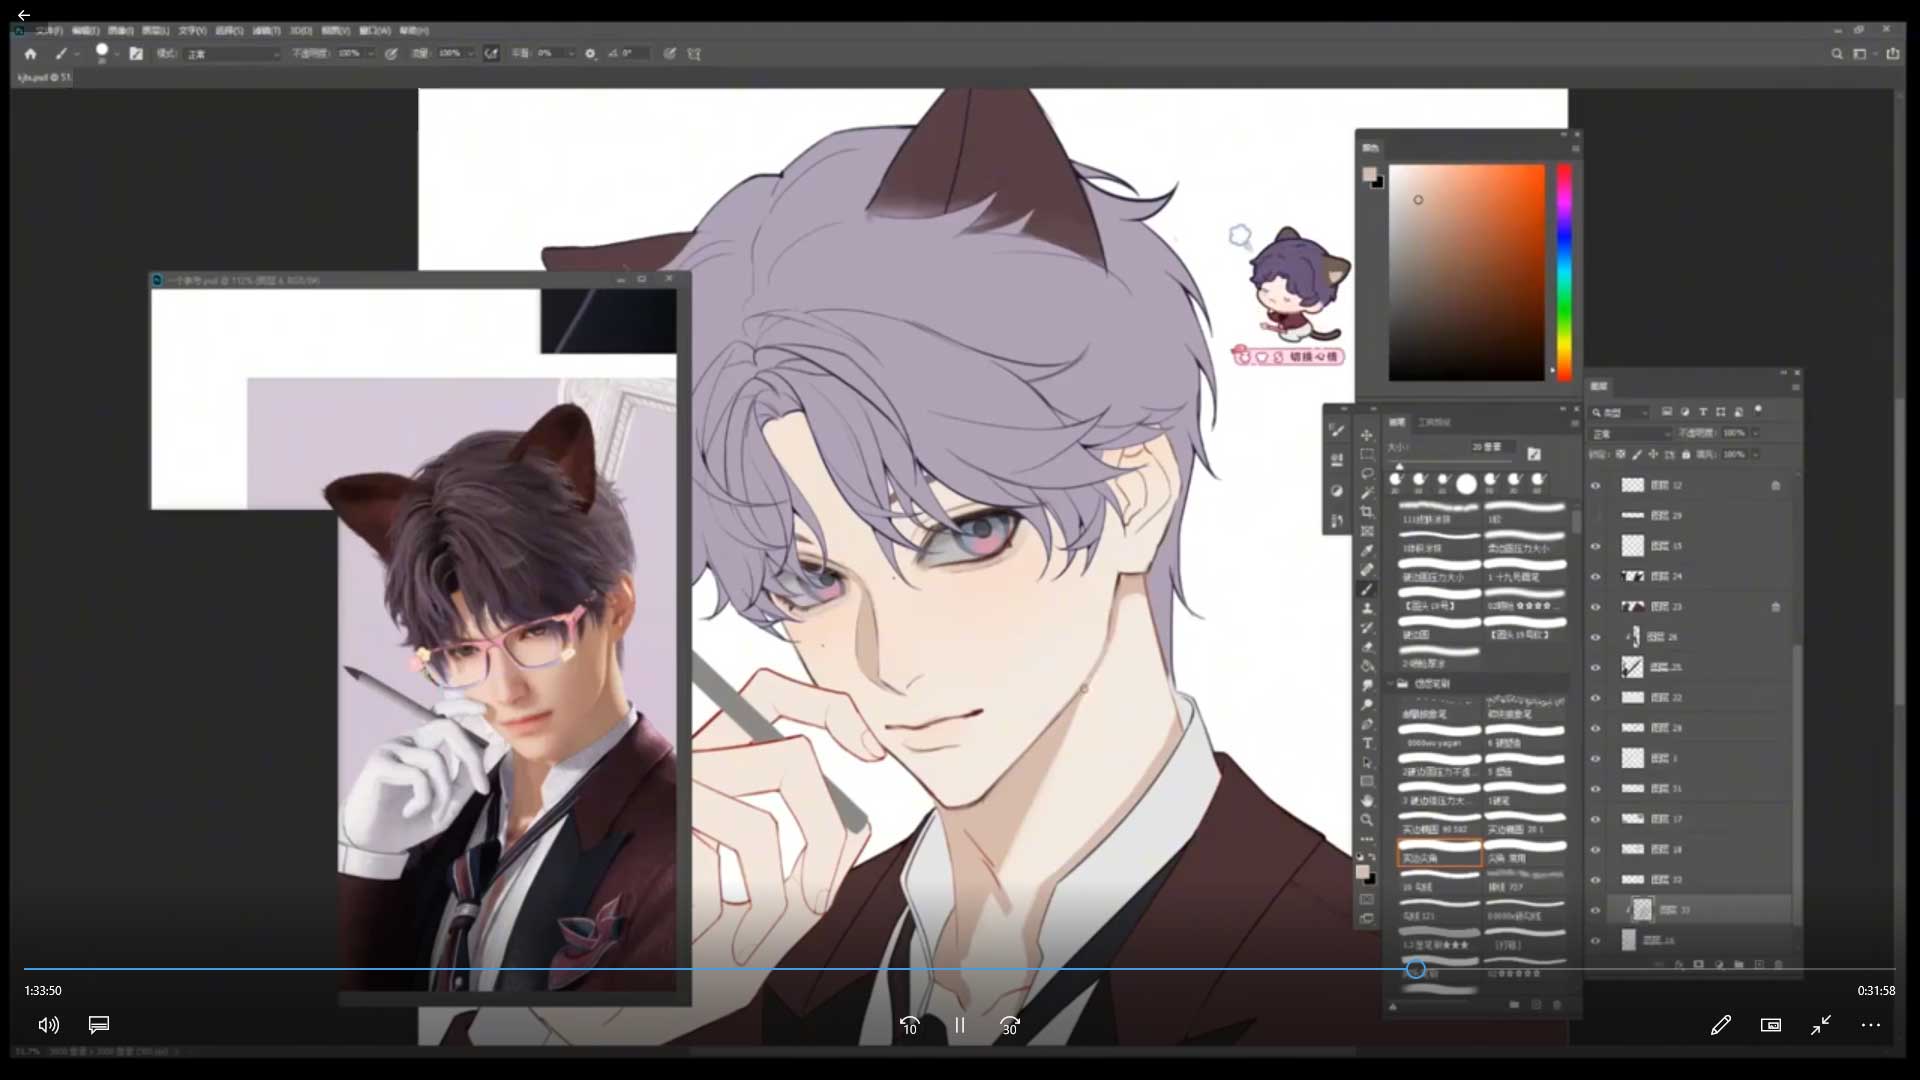Pause the video playback
Screen dimensions: 1920x1080
click(x=959, y=1025)
